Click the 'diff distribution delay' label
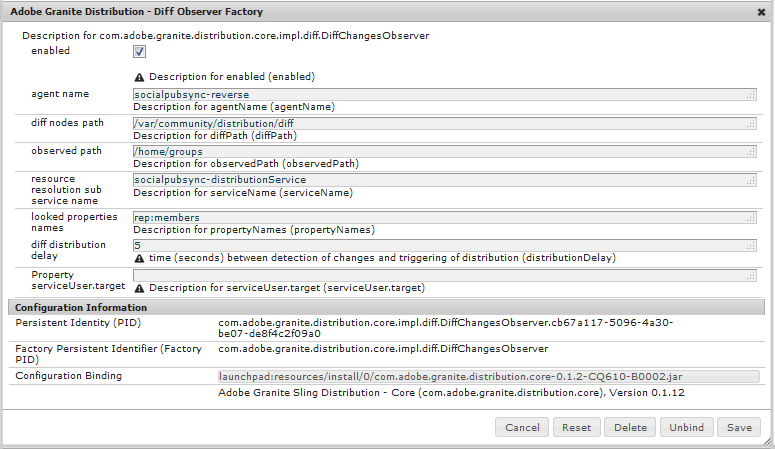 pos(68,250)
